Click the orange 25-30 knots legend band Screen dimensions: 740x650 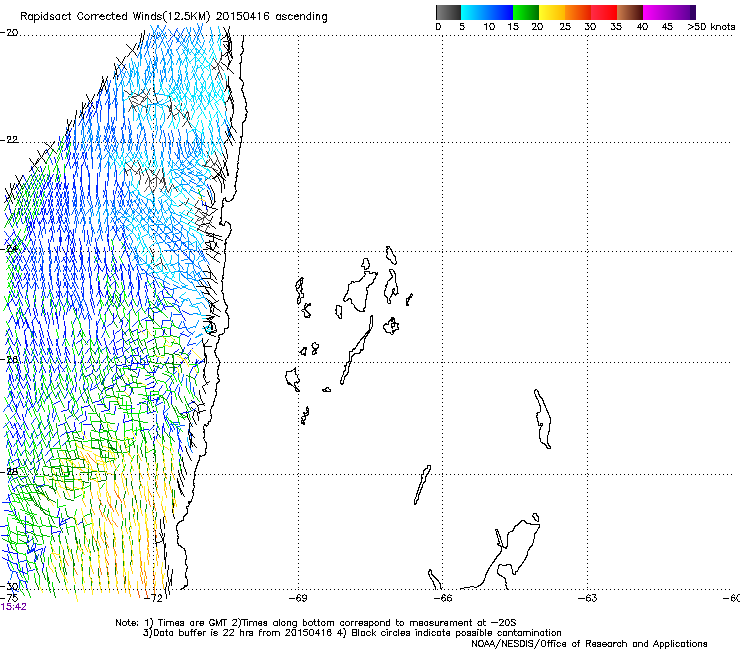[x=578, y=12]
